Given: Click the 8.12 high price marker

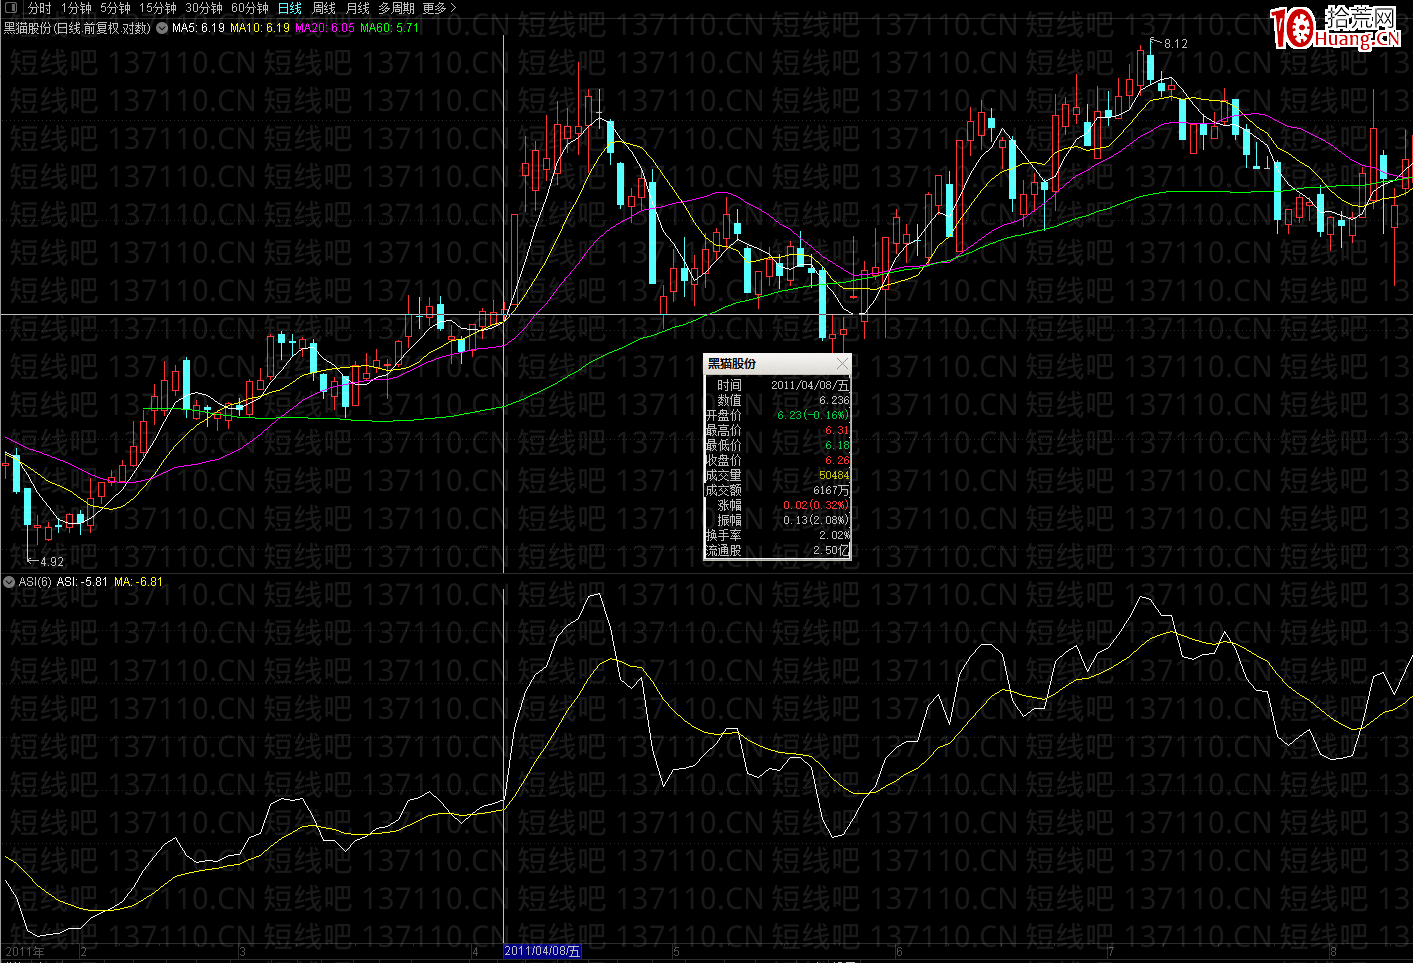Looking at the screenshot, I should coord(1175,44).
